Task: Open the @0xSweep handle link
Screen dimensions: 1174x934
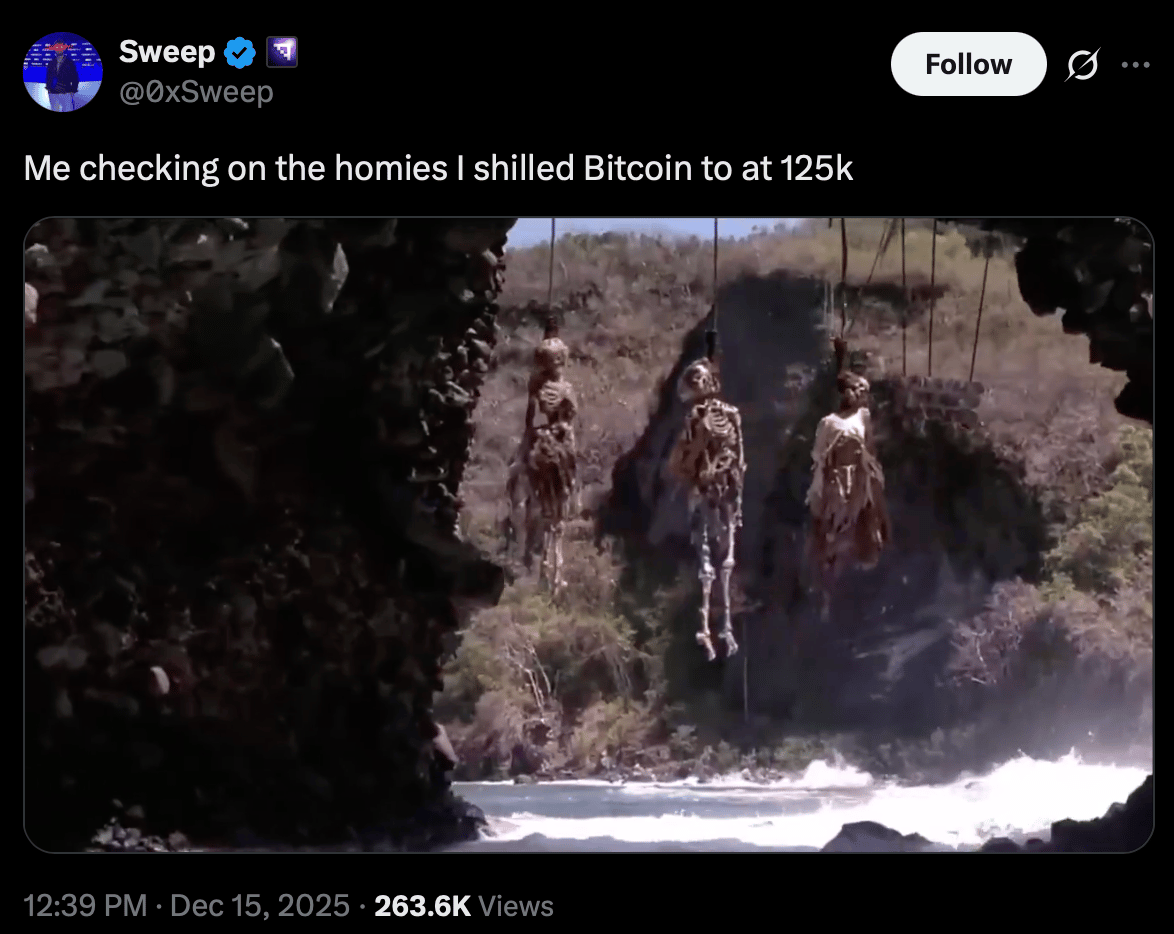Action: 196,92
